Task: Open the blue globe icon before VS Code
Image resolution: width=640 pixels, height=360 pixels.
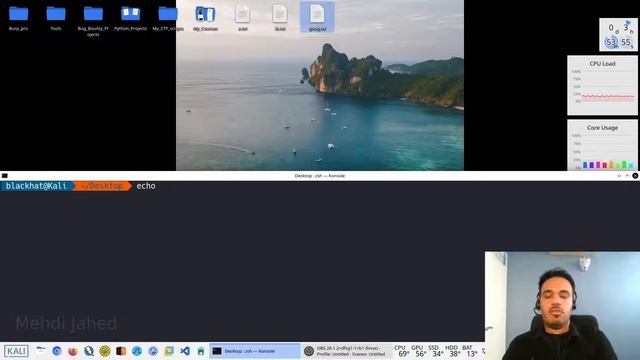Action: tap(153, 351)
